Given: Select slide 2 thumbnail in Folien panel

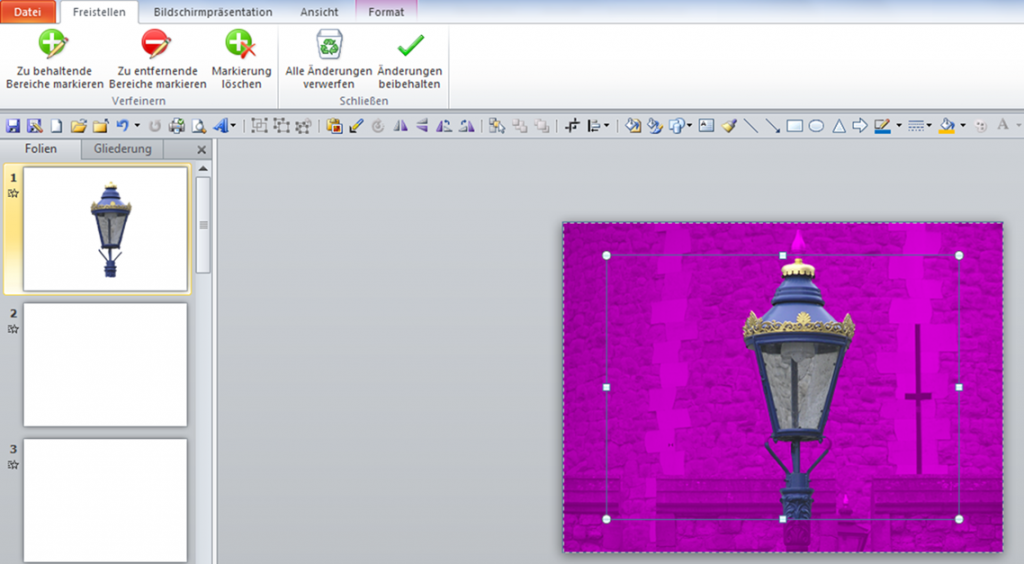Looking at the screenshot, I should 105,364.
